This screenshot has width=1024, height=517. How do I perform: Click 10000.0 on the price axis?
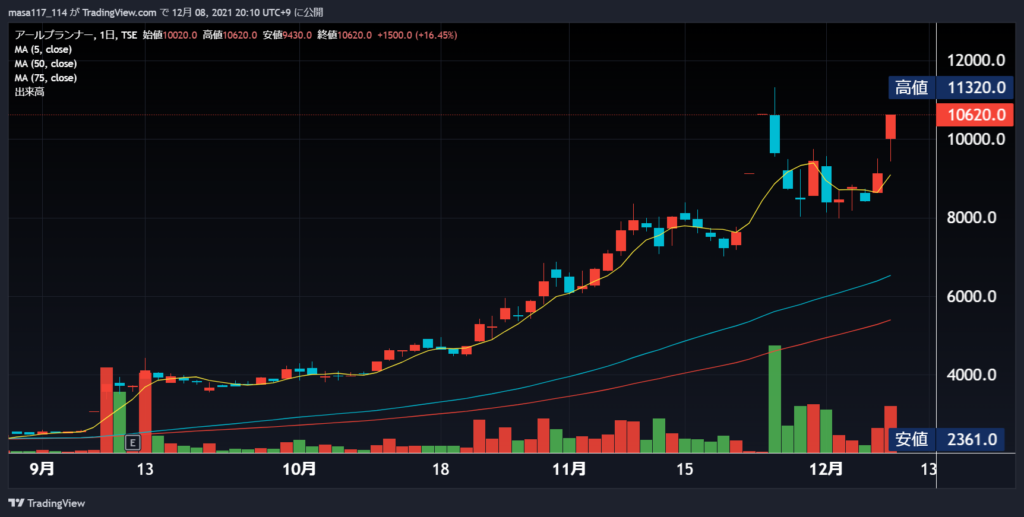pyautogui.click(x=976, y=139)
